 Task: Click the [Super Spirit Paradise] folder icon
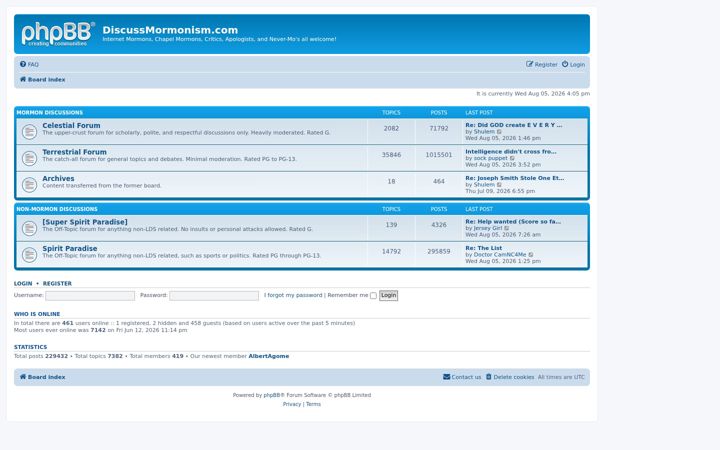(x=29, y=229)
